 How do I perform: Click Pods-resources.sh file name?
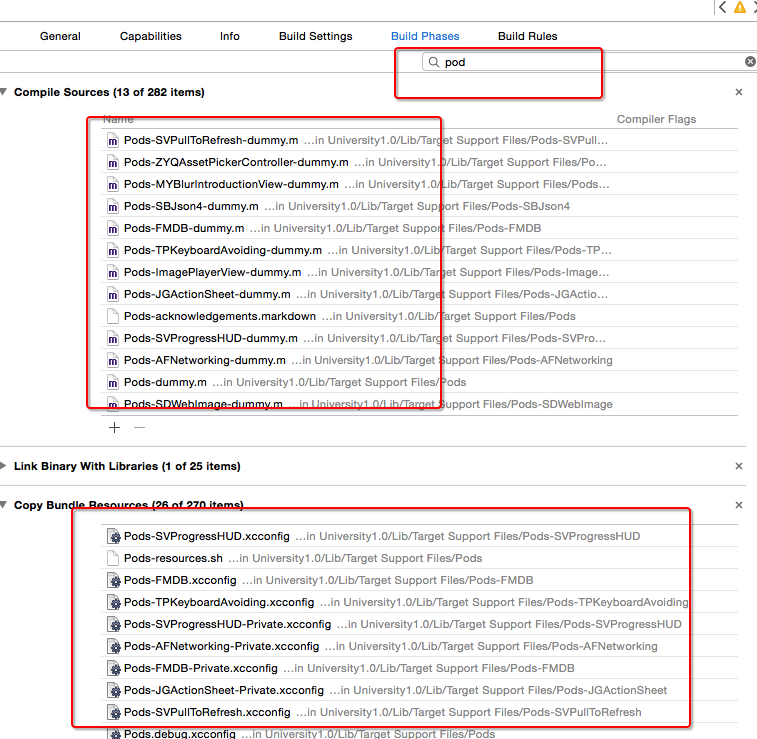pyautogui.click(x=173, y=558)
